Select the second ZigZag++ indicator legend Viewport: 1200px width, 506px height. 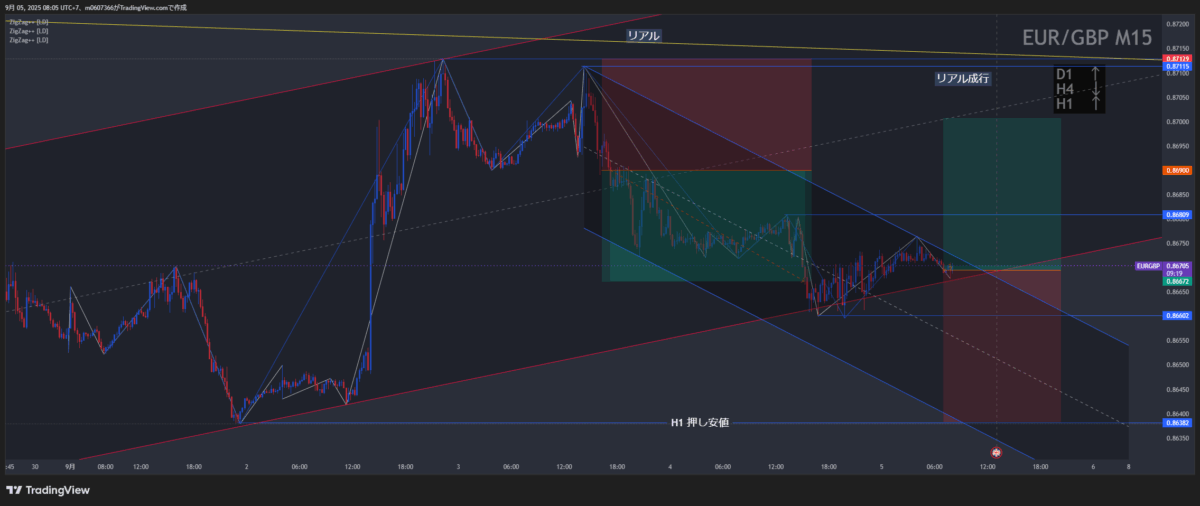coord(28,31)
